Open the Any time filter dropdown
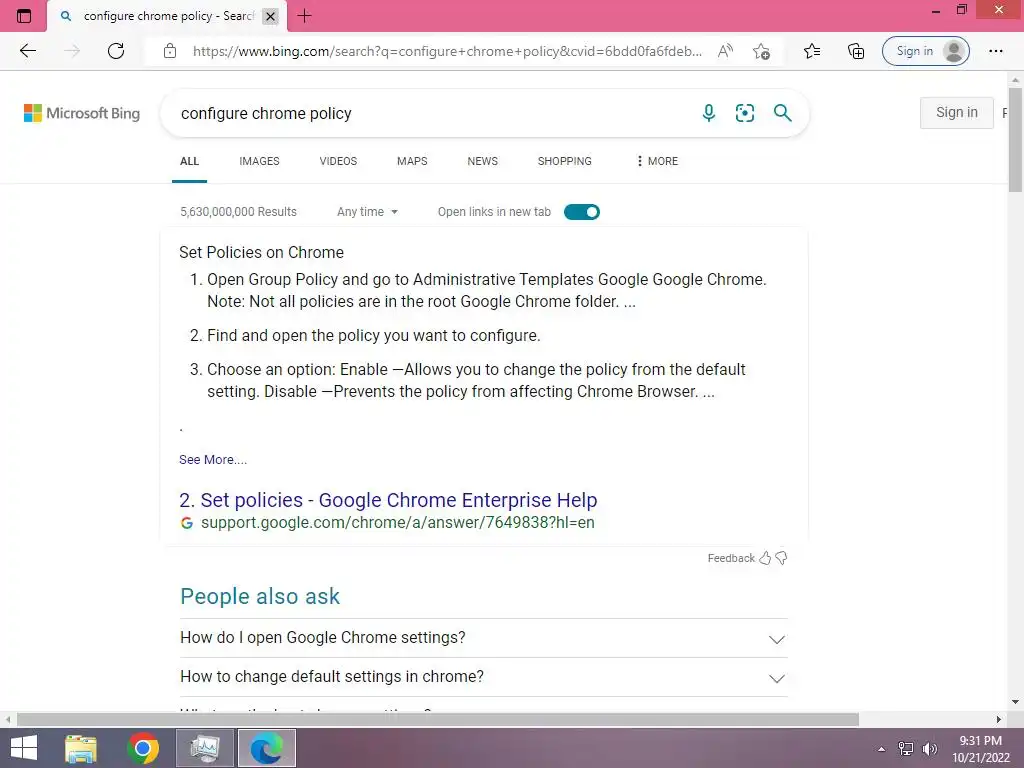This screenshot has height=768, width=1024. pyautogui.click(x=367, y=212)
